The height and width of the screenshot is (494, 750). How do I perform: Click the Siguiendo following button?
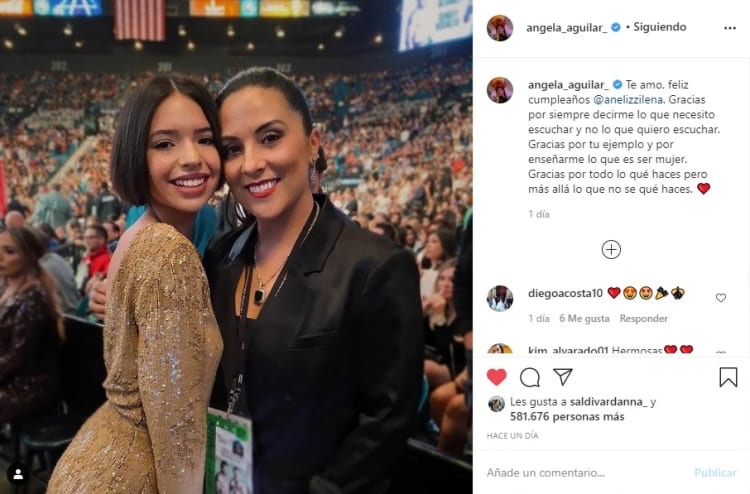tap(660, 27)
